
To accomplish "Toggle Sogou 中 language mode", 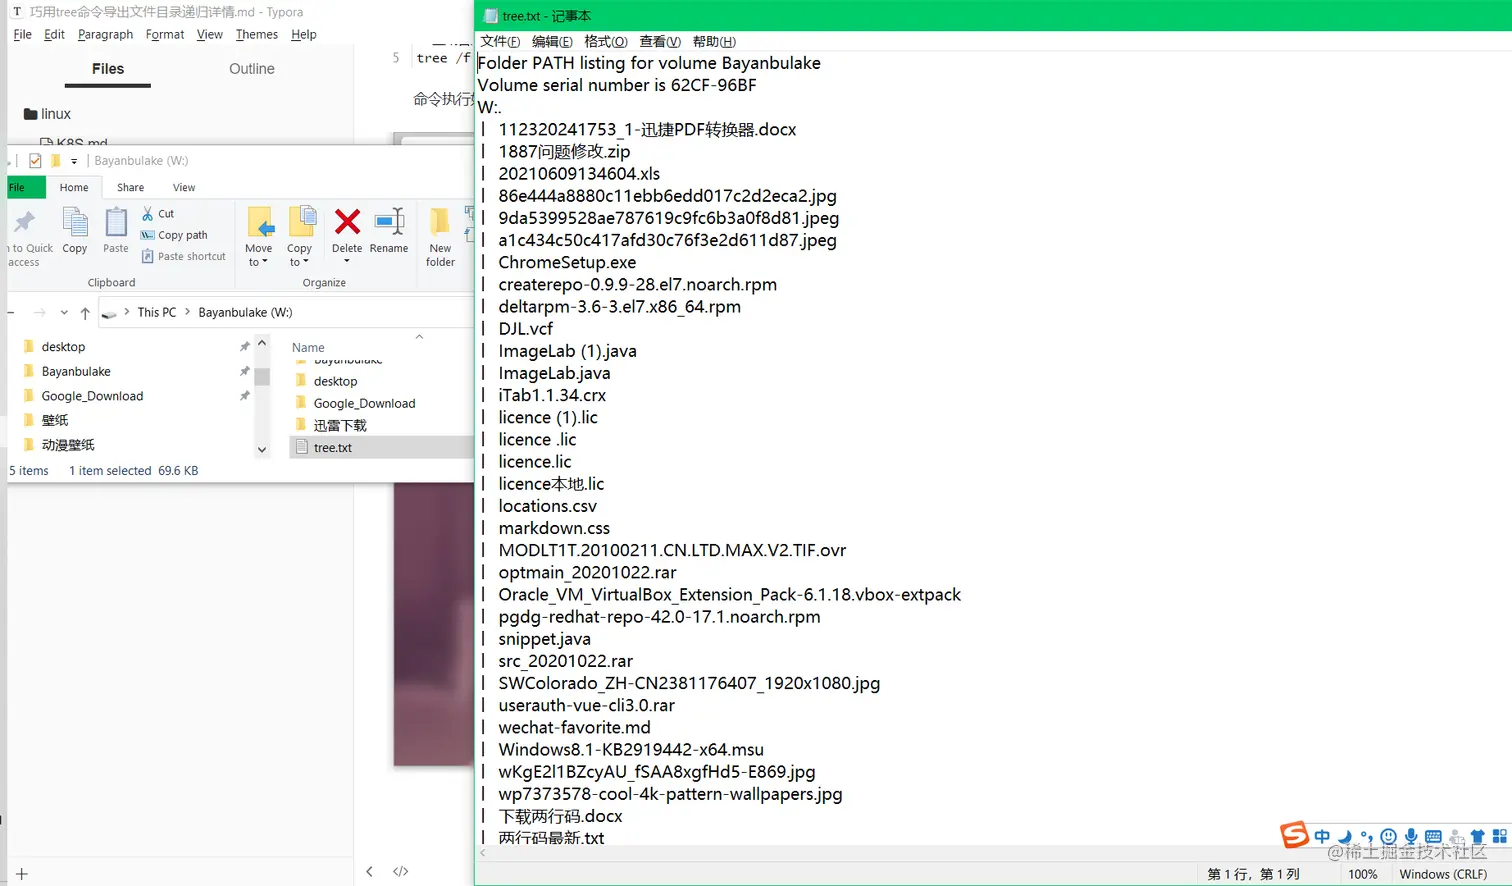I will click(x=1322, y=836).
